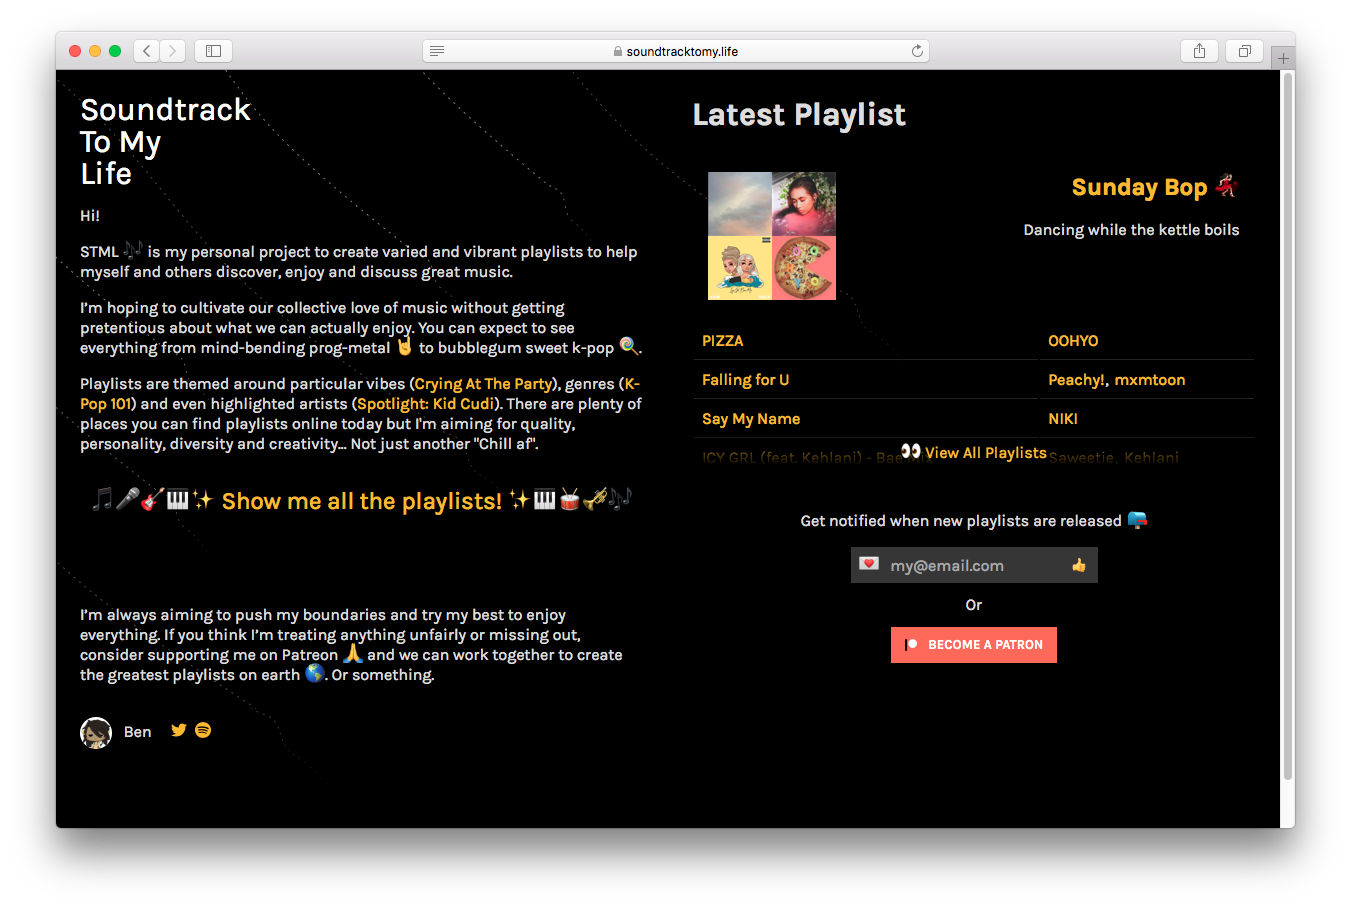
Task: Open Ben's Spotify profile via Spotify icon
Action: (203, 730)
